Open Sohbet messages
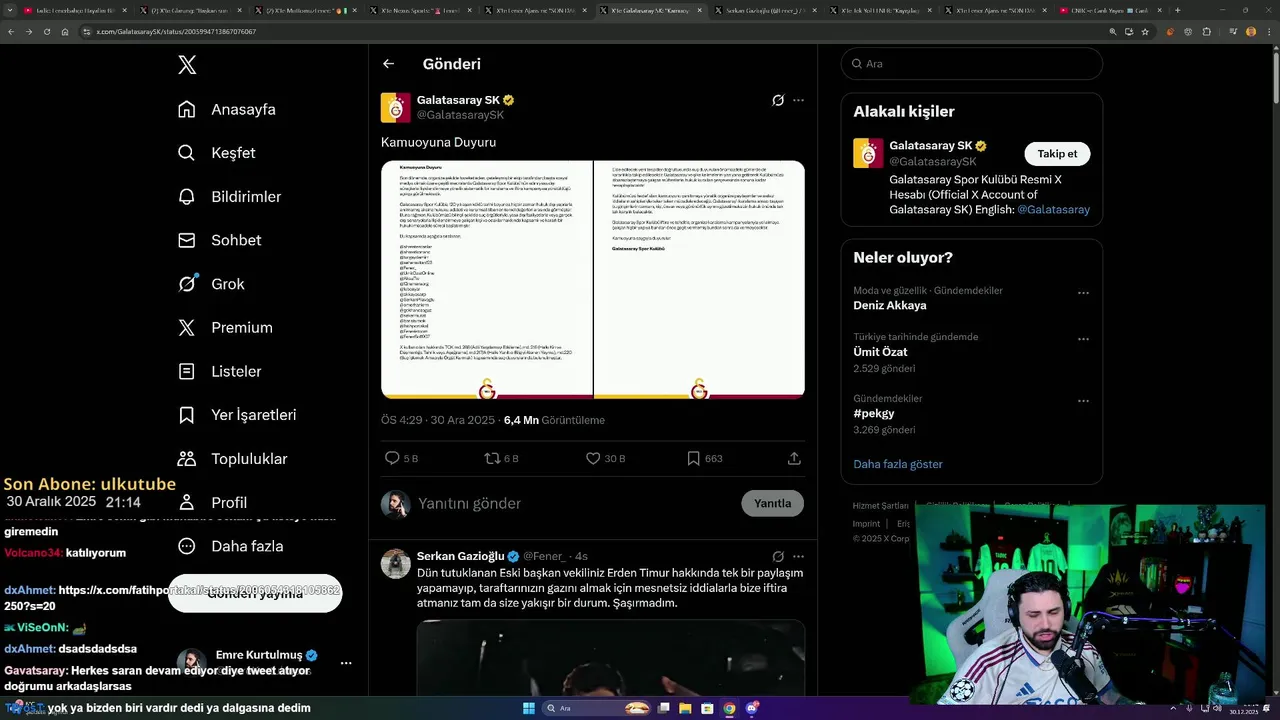This screenshot has width=1280, height=720. pyautogui.click(x=219, y=240)
